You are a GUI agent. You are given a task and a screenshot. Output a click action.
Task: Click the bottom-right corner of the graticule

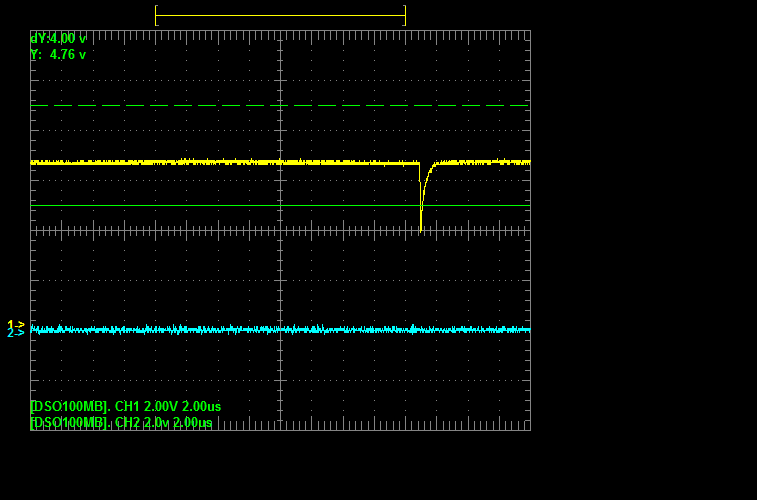click(x=529, y=429)
